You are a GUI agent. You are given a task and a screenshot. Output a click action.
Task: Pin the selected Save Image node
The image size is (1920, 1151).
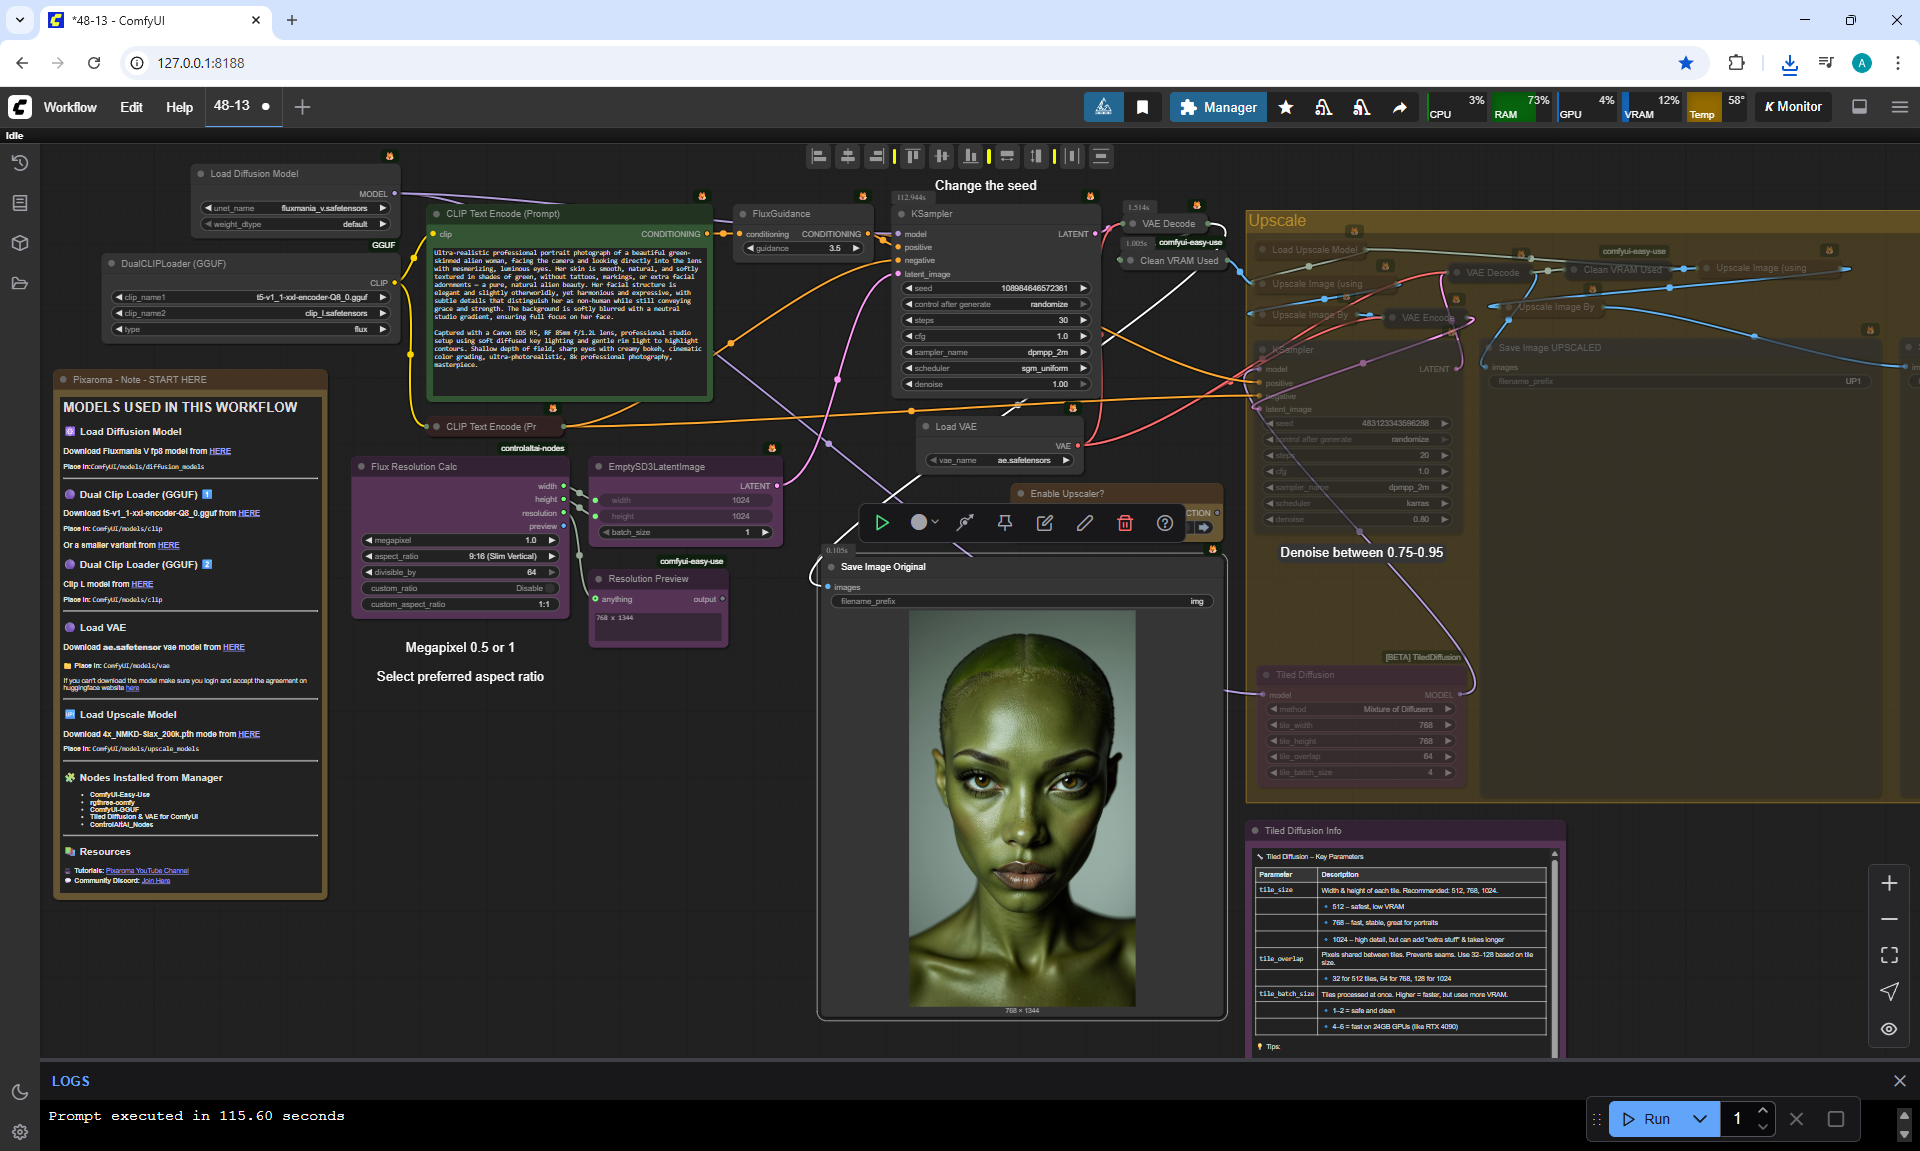click(1005, 523)
